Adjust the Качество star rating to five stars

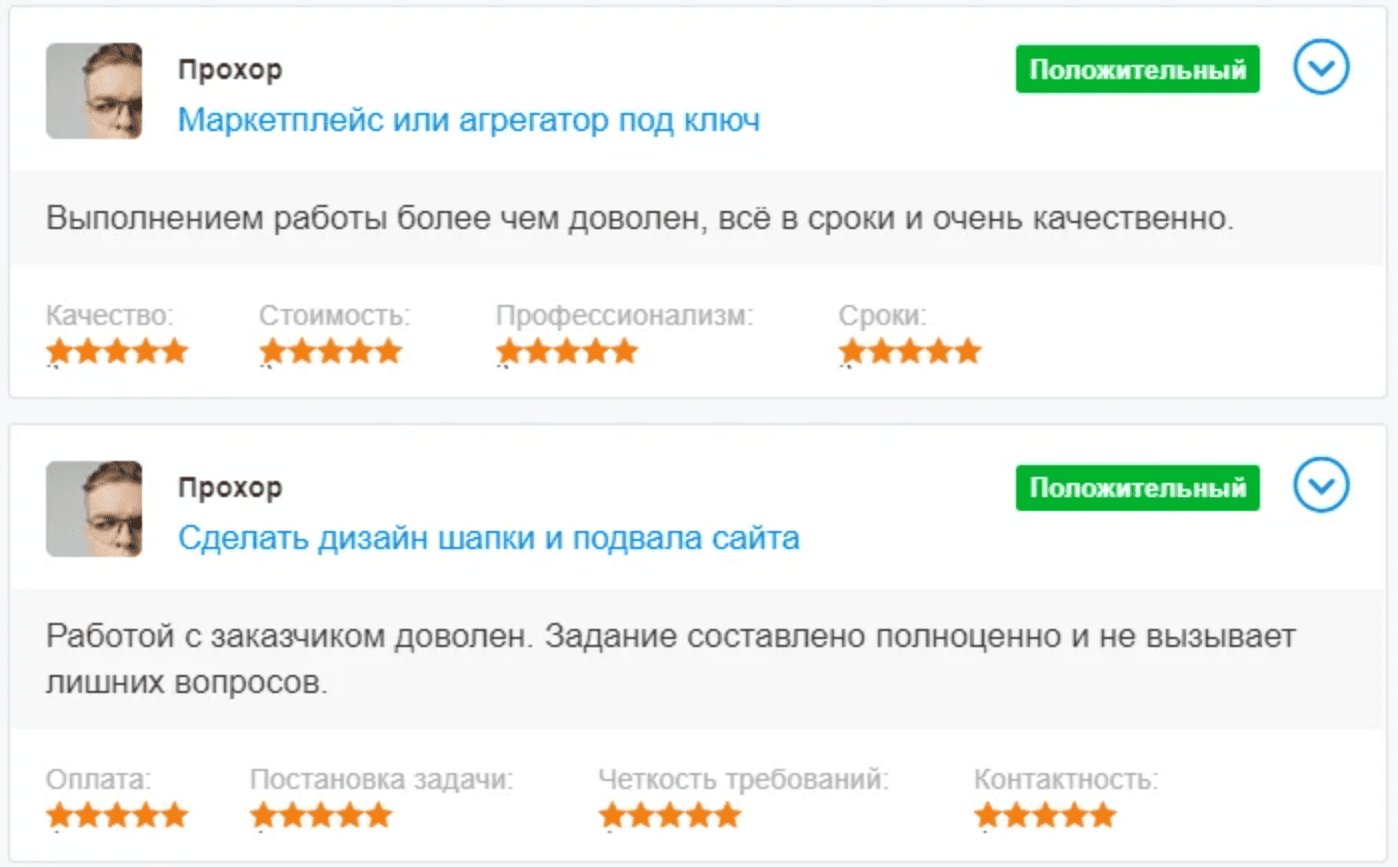tap(177, 351)
